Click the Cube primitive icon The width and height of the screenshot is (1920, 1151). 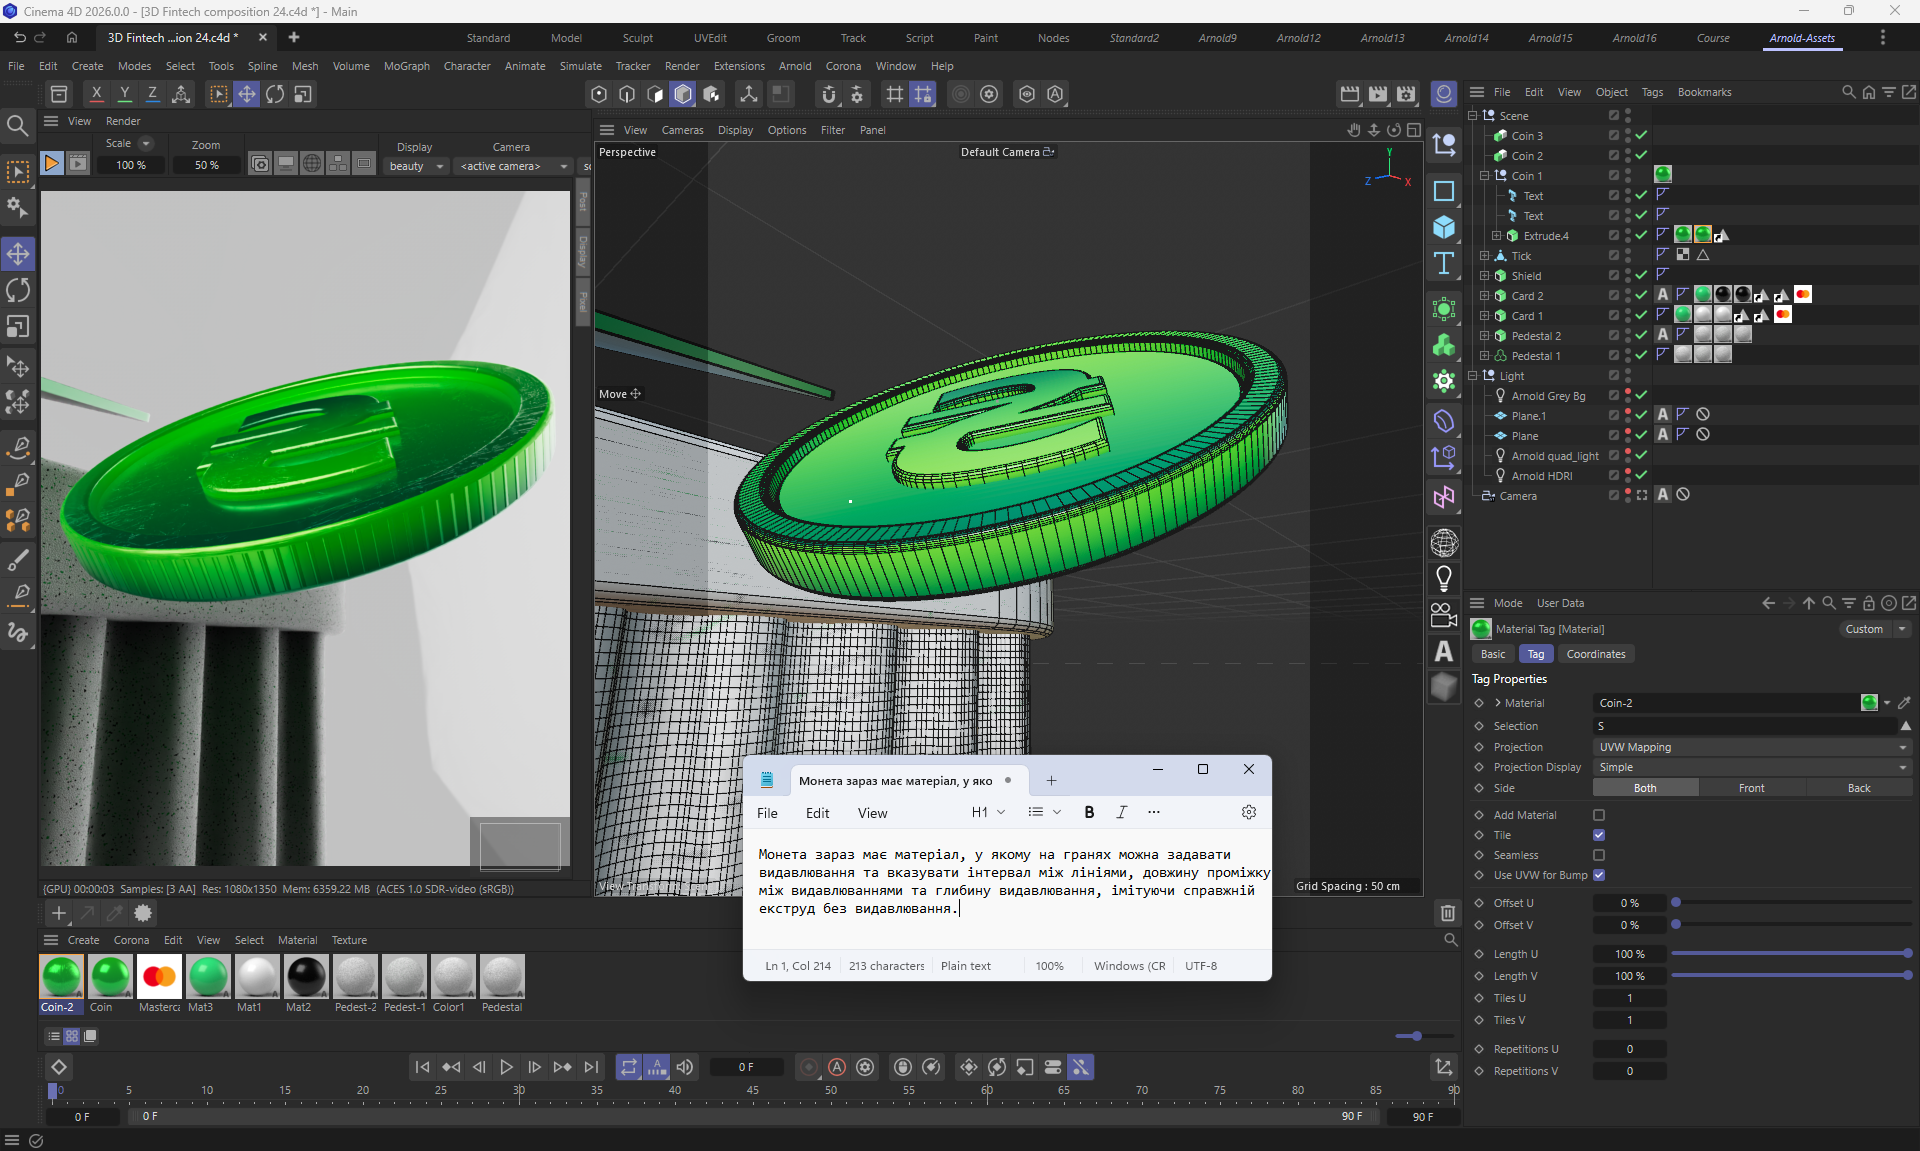(x=1443, y=227)
